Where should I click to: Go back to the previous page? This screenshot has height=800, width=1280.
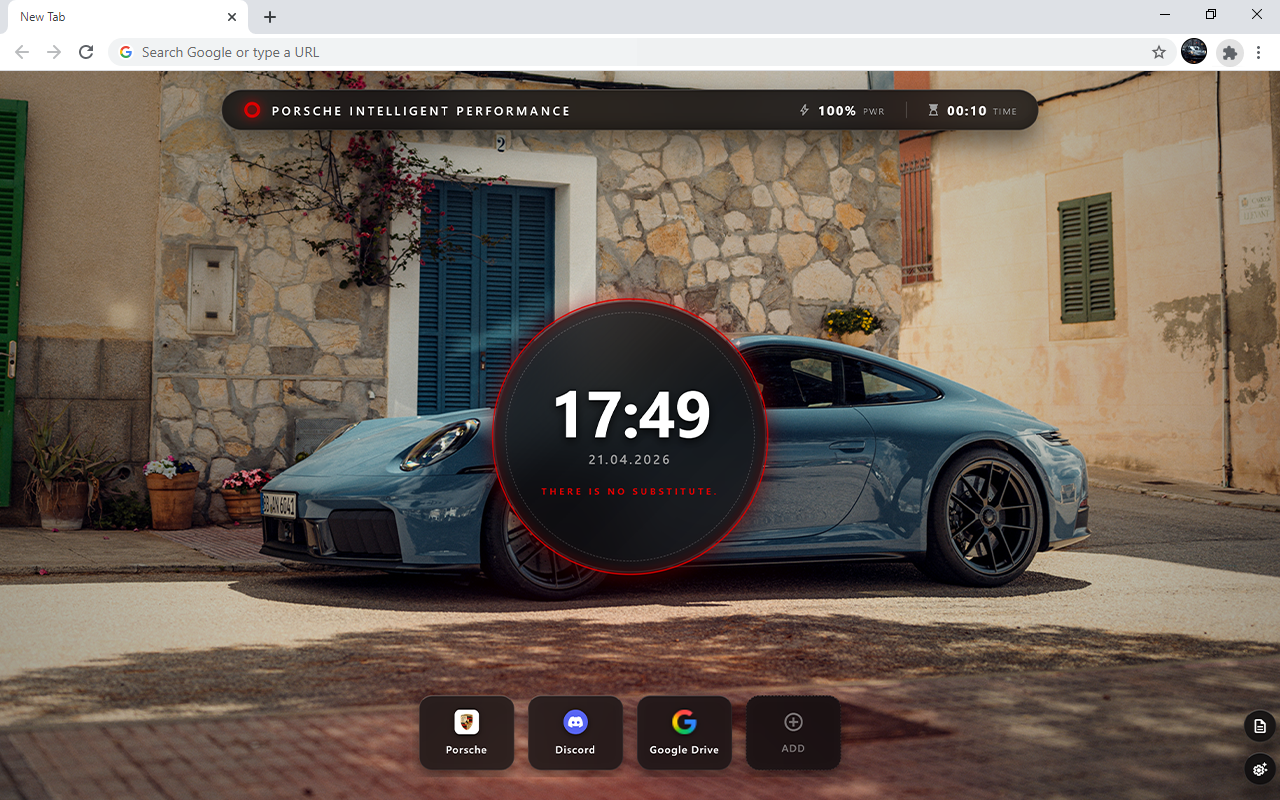pyautogui.click(x=22, y=52)
